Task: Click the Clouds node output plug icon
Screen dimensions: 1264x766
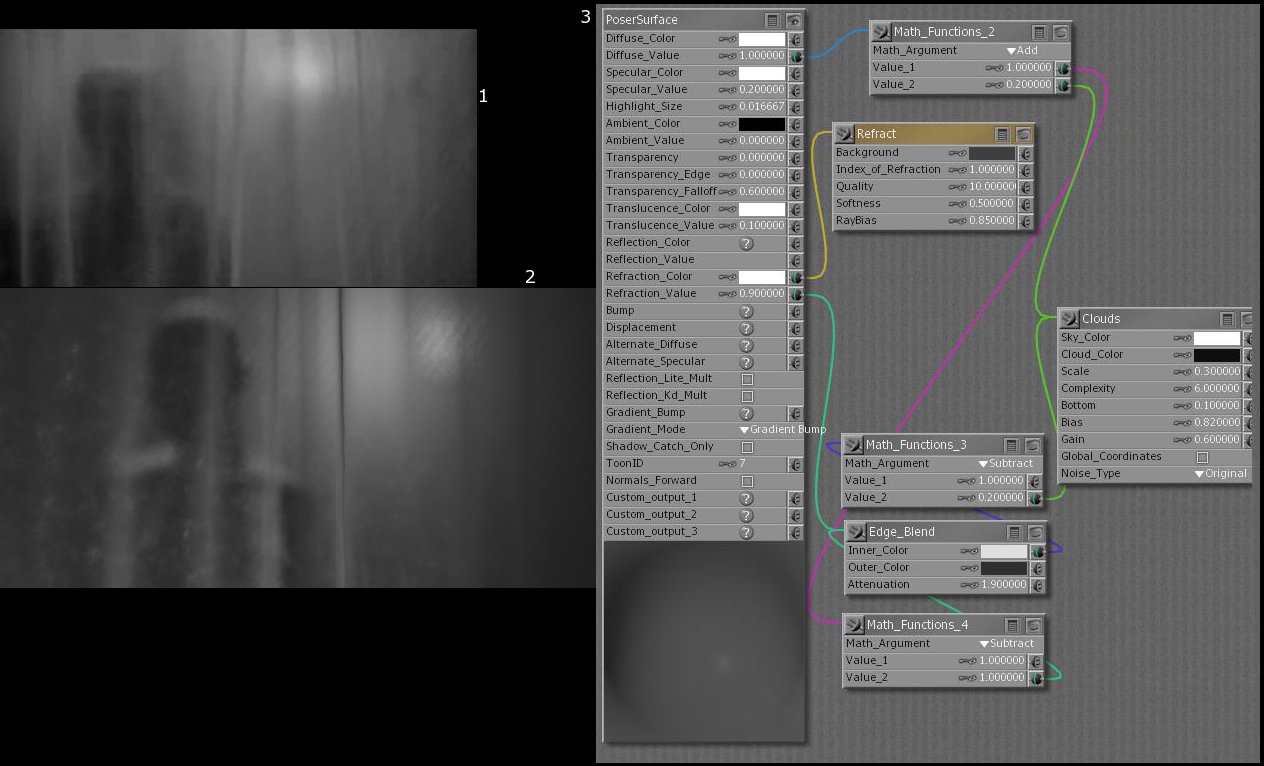Action: 1070,319
